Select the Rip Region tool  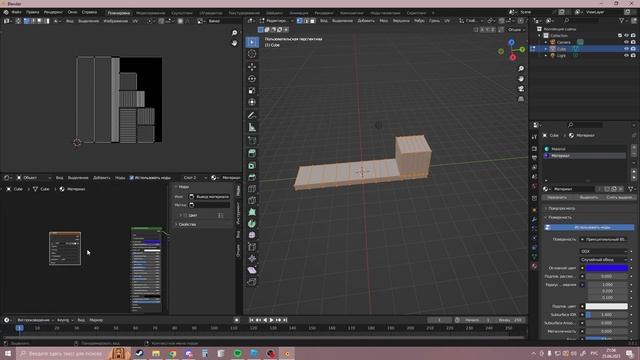pyautogui.click(x=252, y=282)
